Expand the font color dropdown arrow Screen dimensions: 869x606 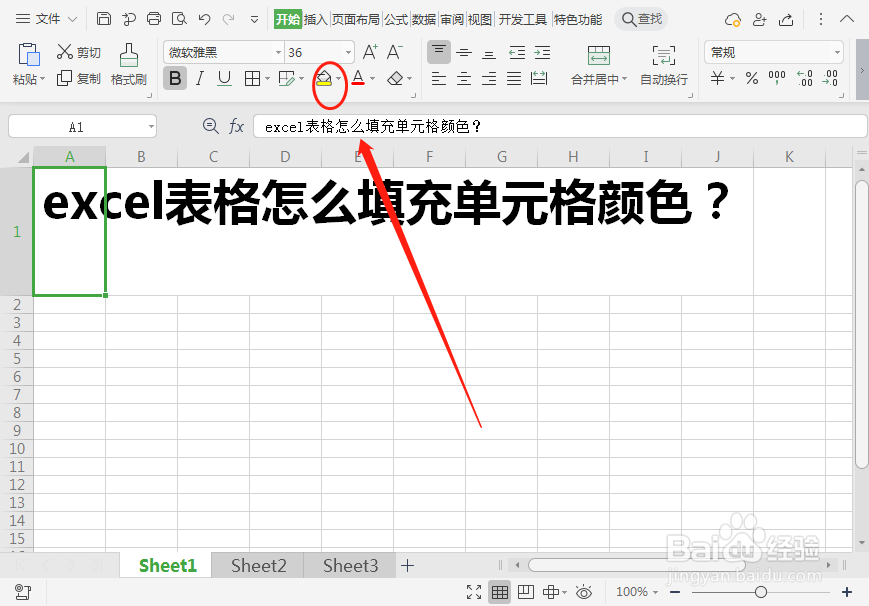pos(372,79)
